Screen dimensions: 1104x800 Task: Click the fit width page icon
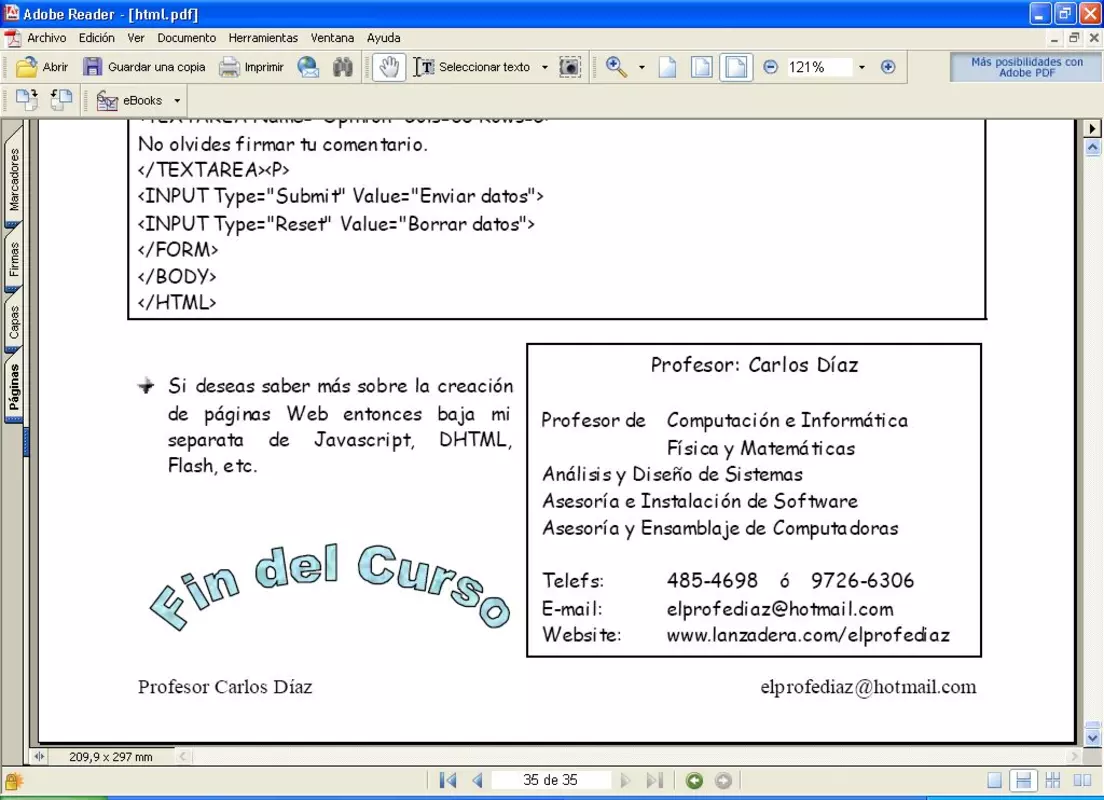736,67
